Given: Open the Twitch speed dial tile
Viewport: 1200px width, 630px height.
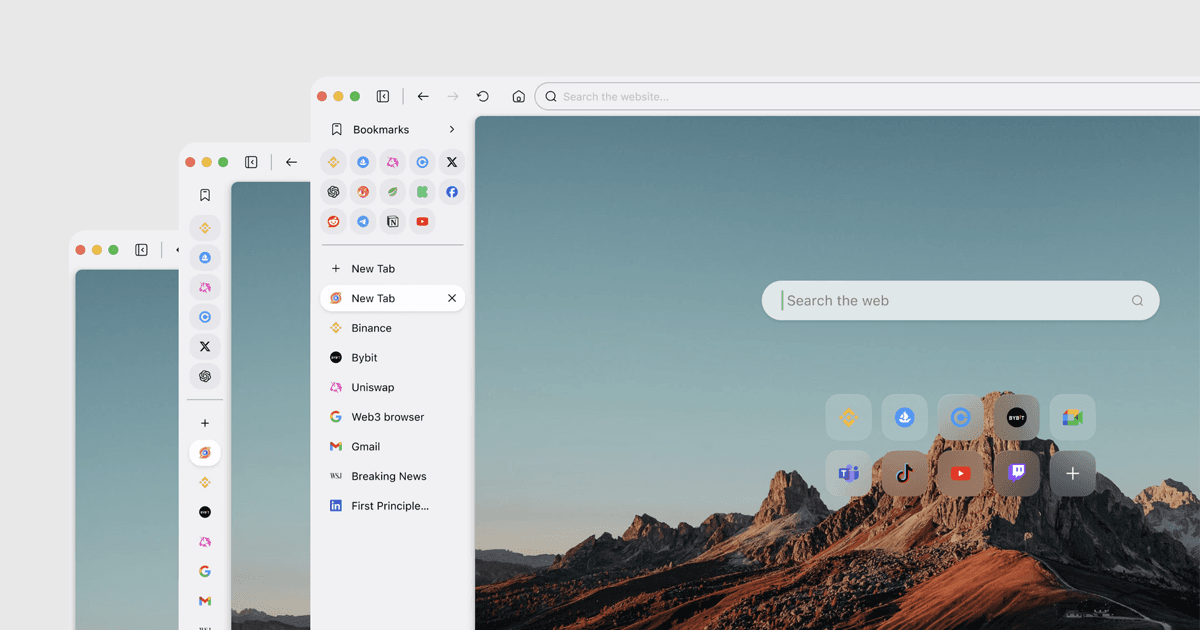Looking at the screenshot, I should [1017, 474].
